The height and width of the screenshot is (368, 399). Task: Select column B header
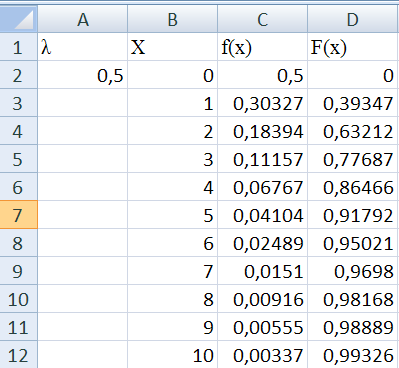coord(172,19)
